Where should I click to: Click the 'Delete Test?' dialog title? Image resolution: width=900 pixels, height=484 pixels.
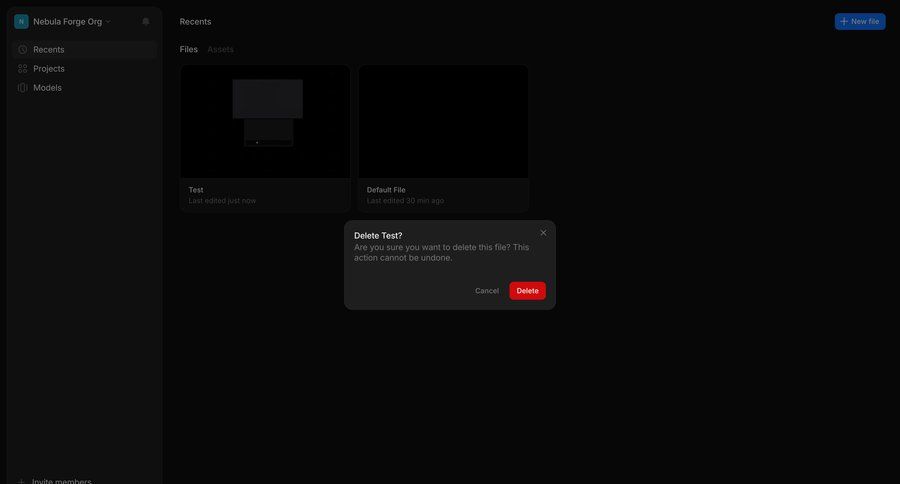pyautogui.click(x=378, y=235)
